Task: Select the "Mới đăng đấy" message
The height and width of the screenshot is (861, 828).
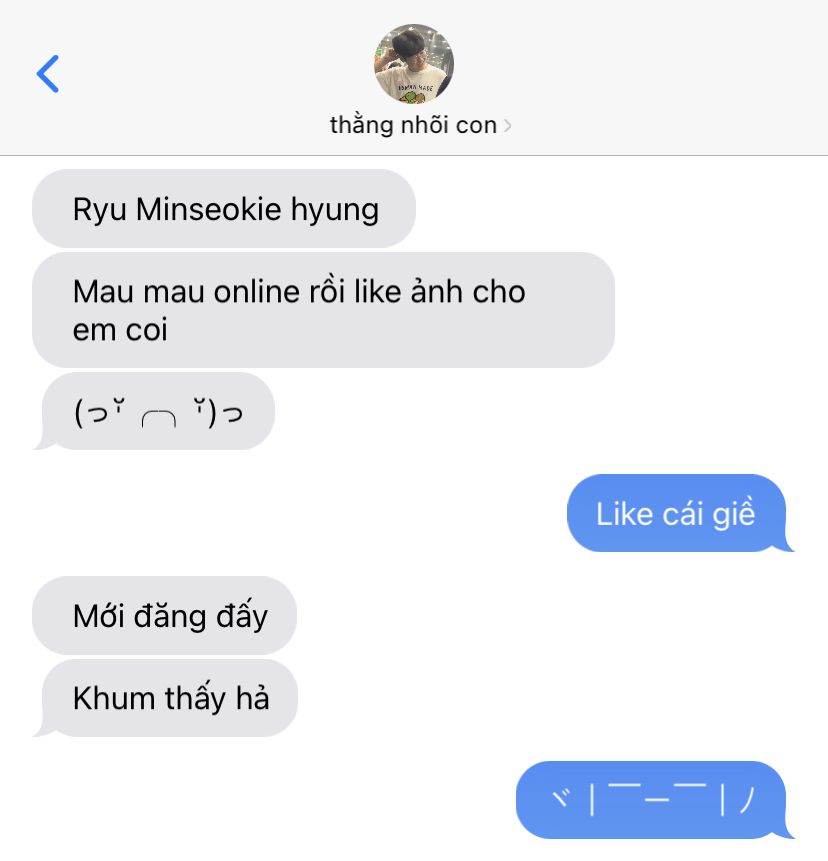Action: pyautogui.click(x=165, y=616)
